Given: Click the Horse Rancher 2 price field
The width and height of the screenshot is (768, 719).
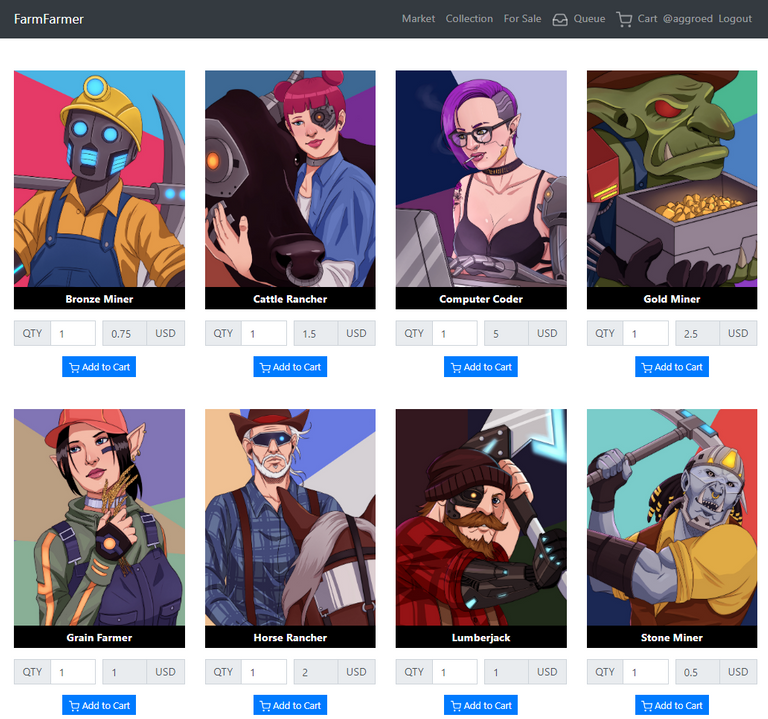Looking at the screenshot, I should [x=315, y=672].
